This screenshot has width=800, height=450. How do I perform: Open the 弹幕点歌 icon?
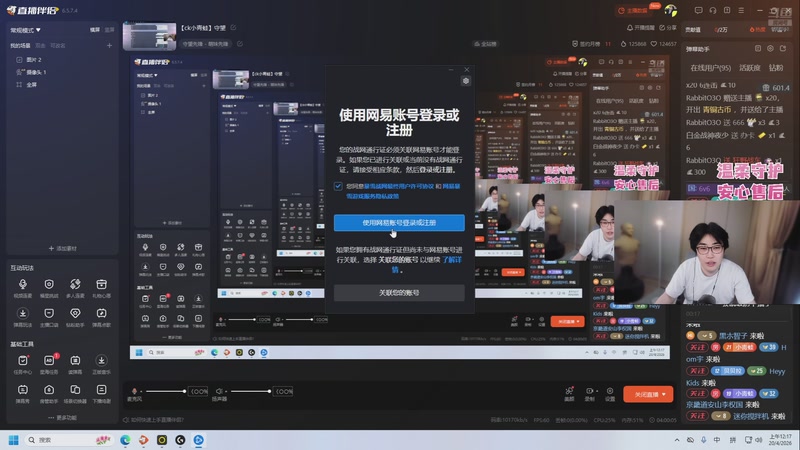(x=102, y=313)
